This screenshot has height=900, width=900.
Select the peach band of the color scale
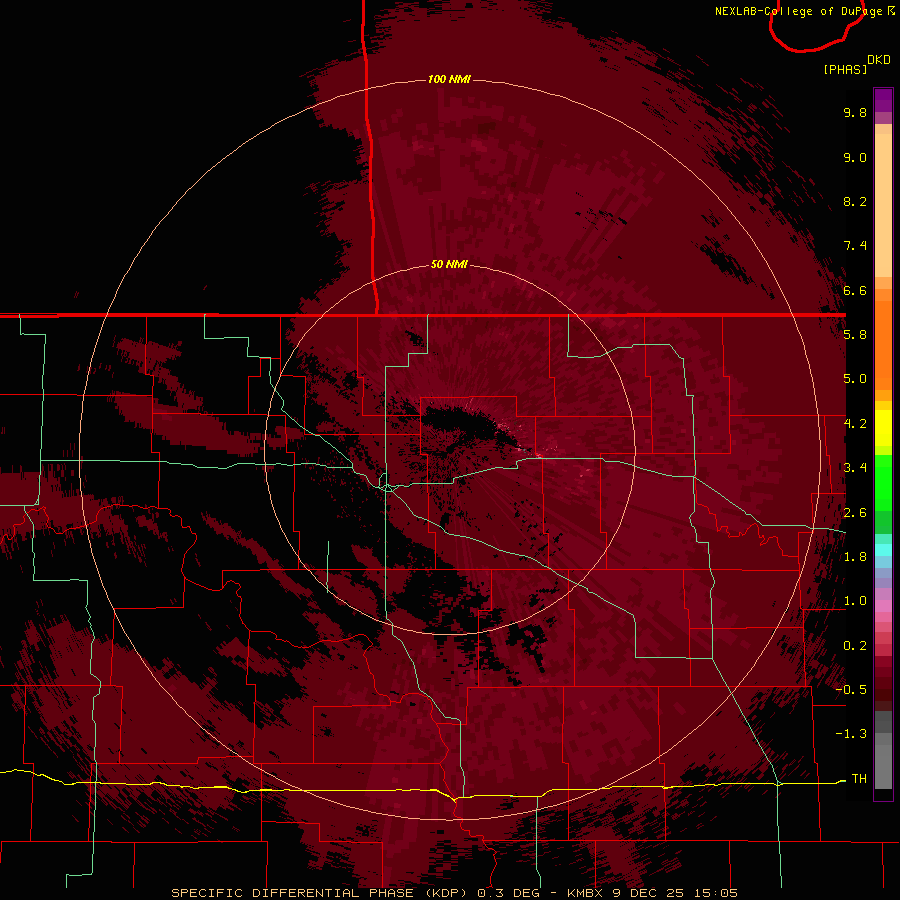pyautogui.click(x=883, y=205)
